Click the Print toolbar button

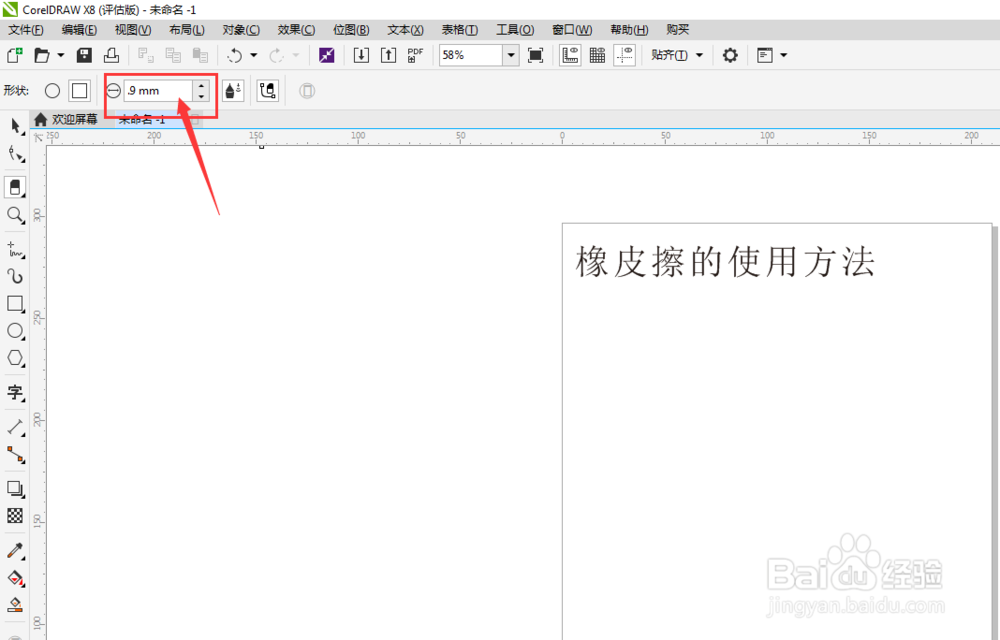pyautogui.click(x=111, y=55)
